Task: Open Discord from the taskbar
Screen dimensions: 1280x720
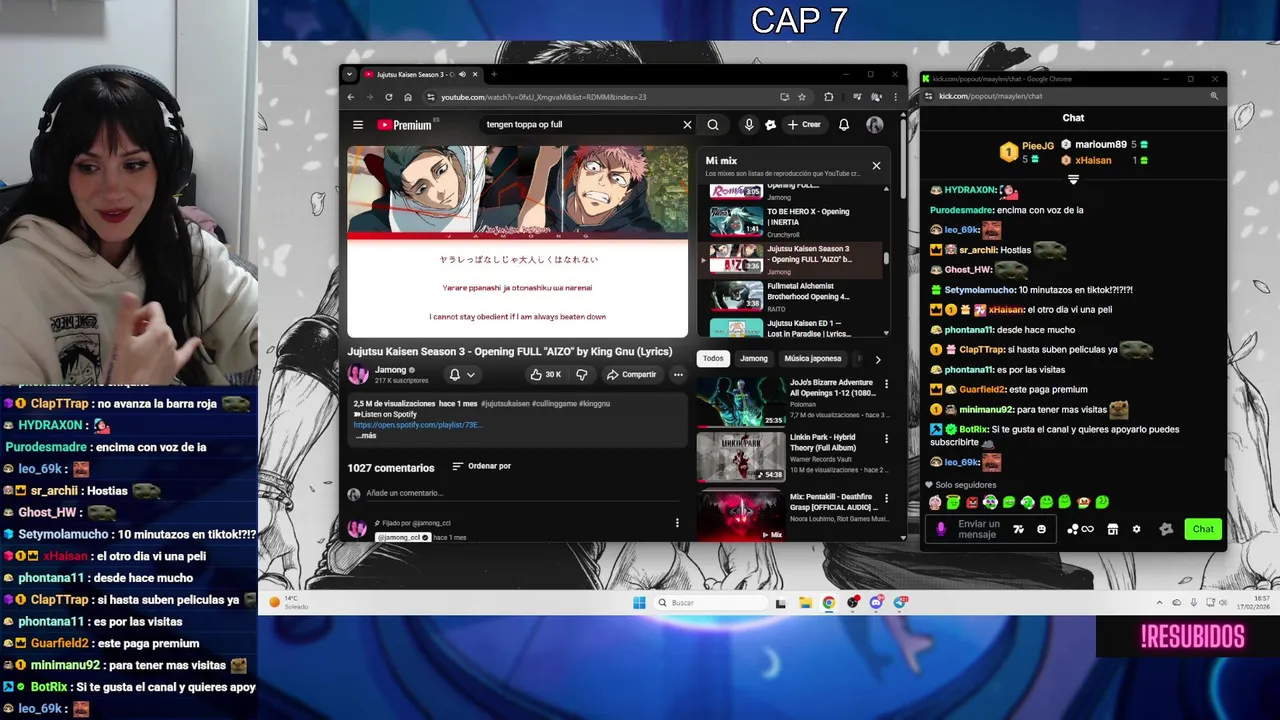Action: [x=877, y=602]
